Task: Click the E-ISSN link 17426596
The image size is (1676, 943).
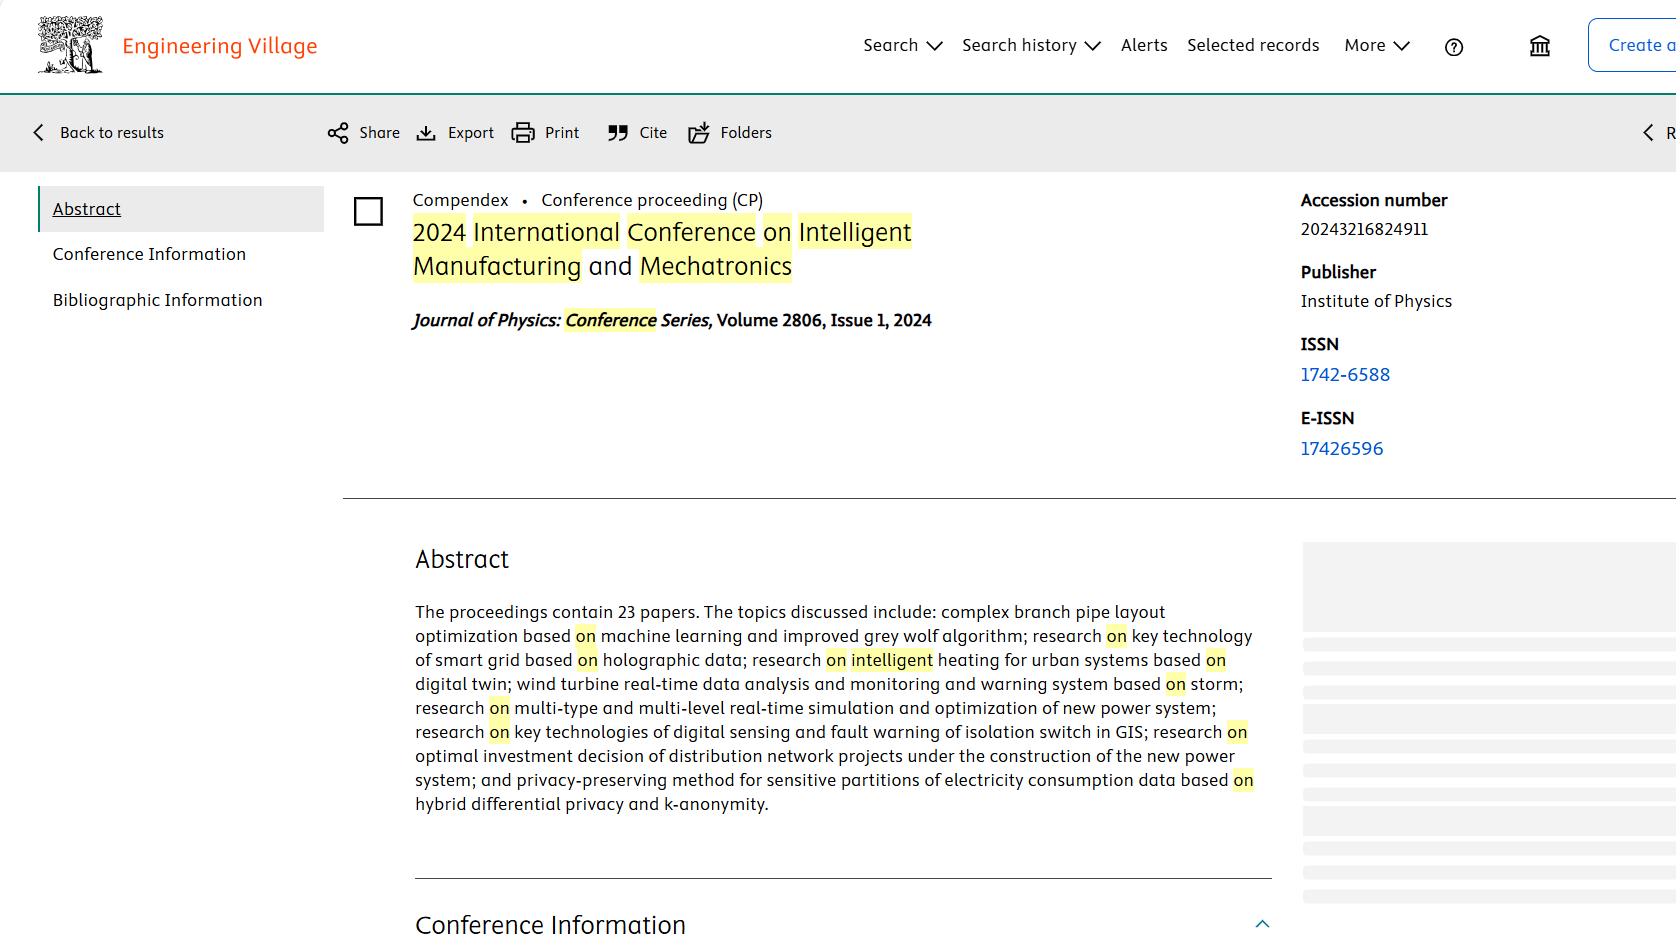Action: 1341,449
